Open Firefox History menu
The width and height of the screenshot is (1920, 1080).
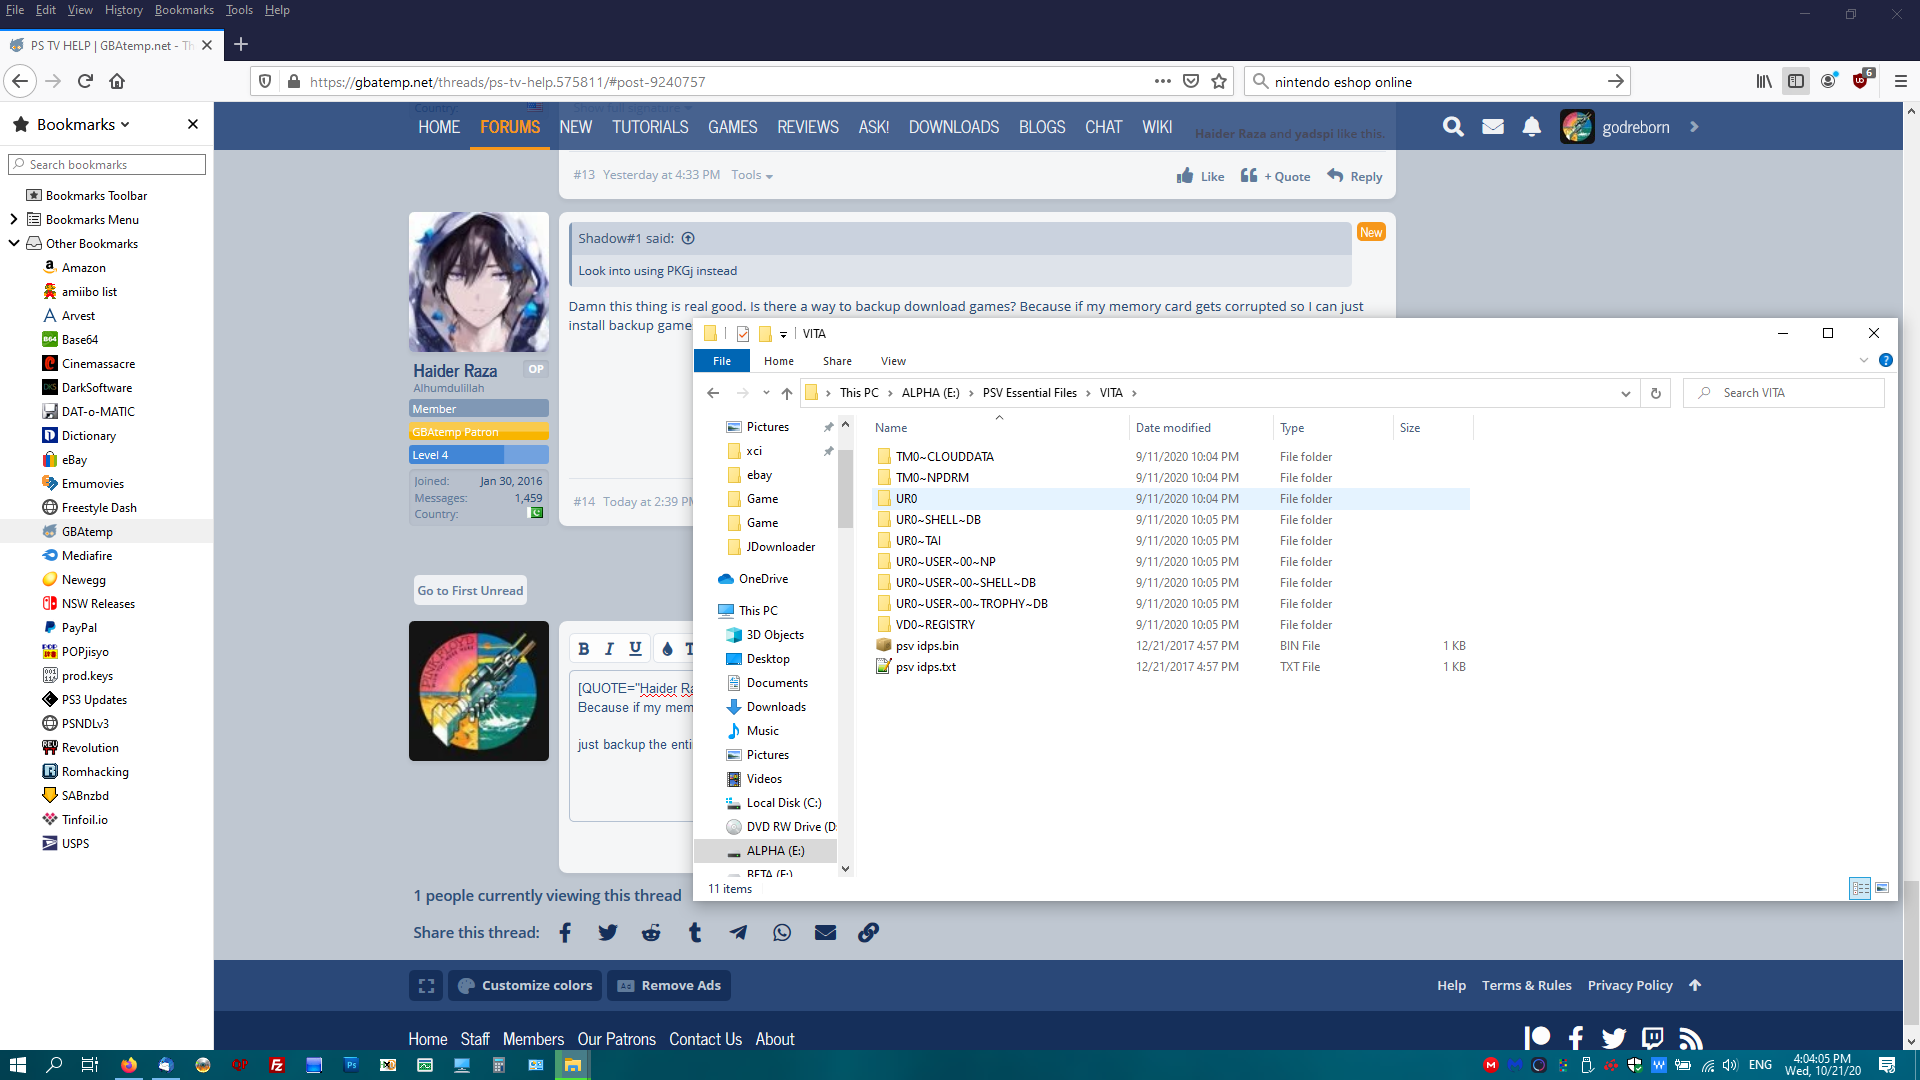(x=124, y=10)
